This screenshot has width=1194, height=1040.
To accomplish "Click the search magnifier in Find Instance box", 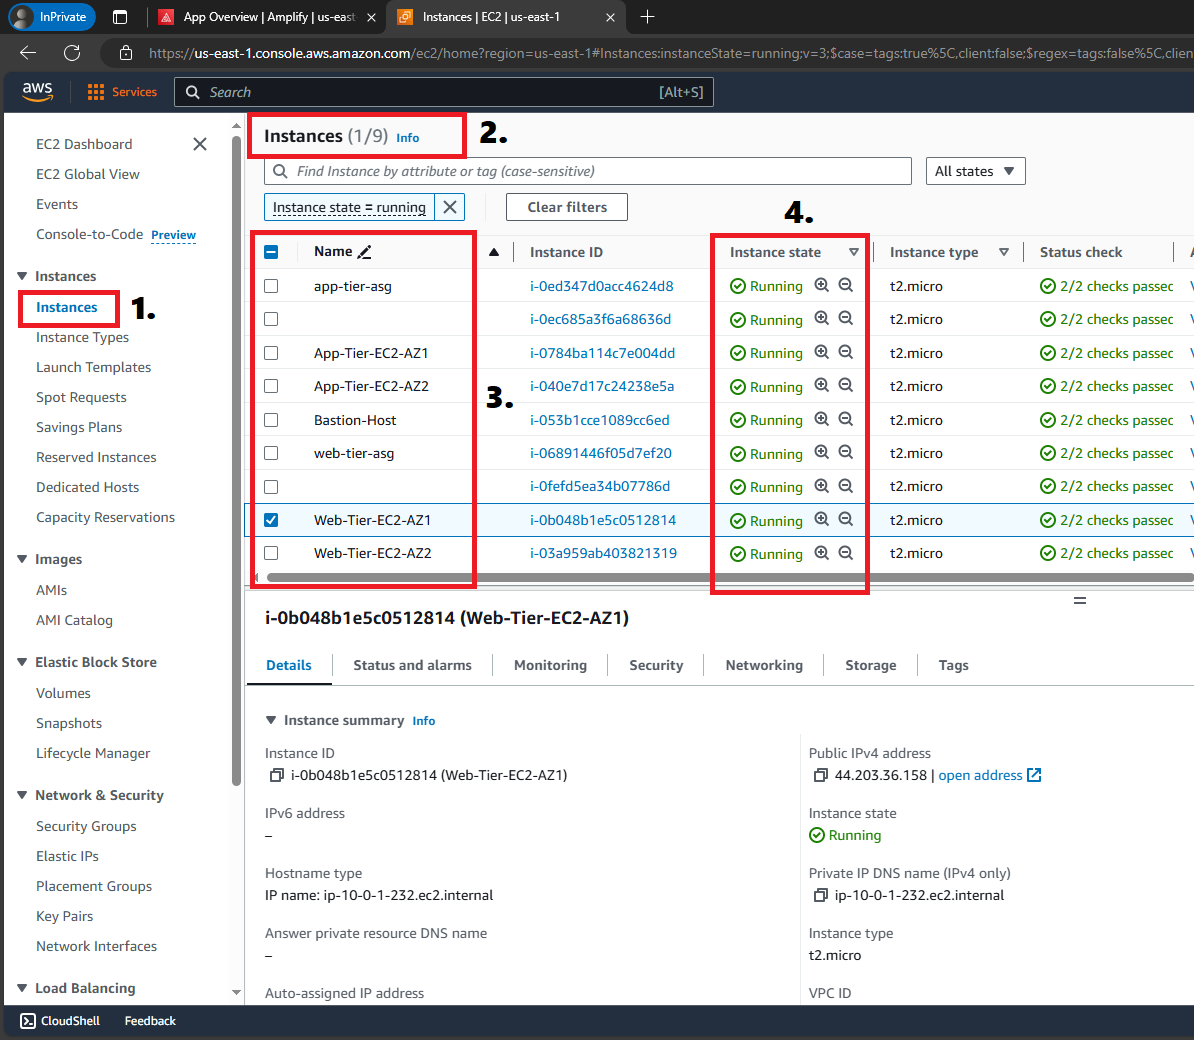I will pyautogui.click(x=280, y=171).
